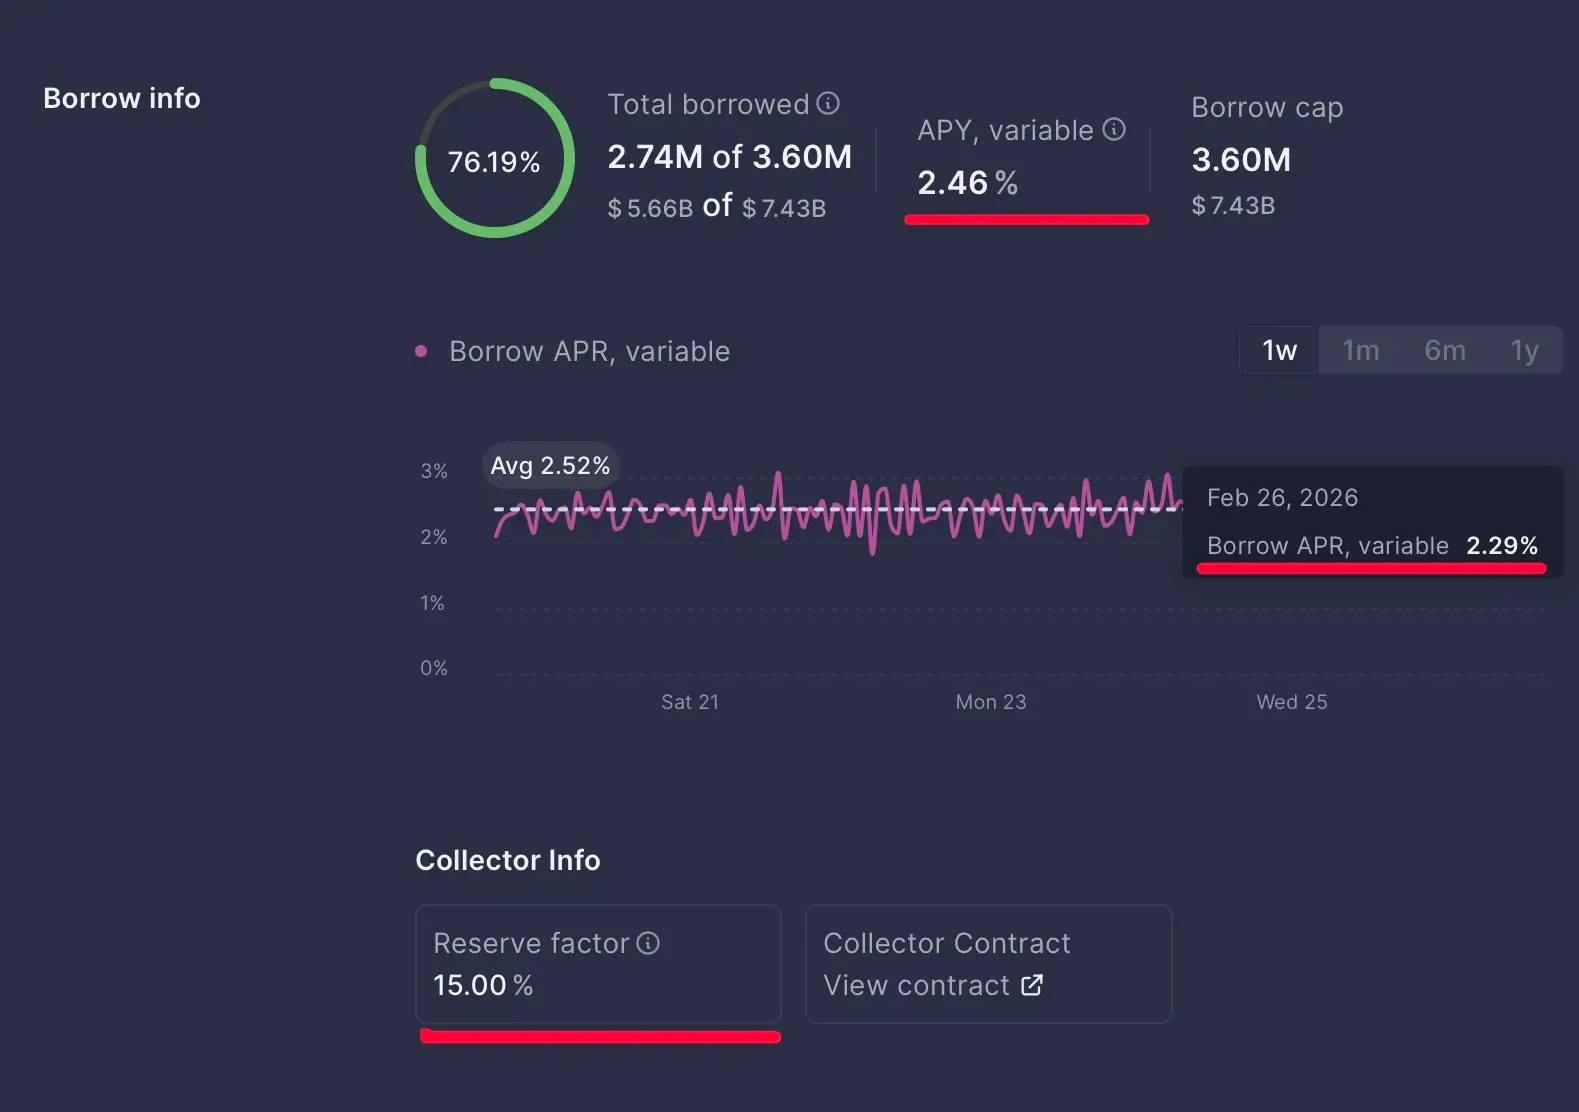
Task: Open the View contract link
Action: click(x=916, y=985)
